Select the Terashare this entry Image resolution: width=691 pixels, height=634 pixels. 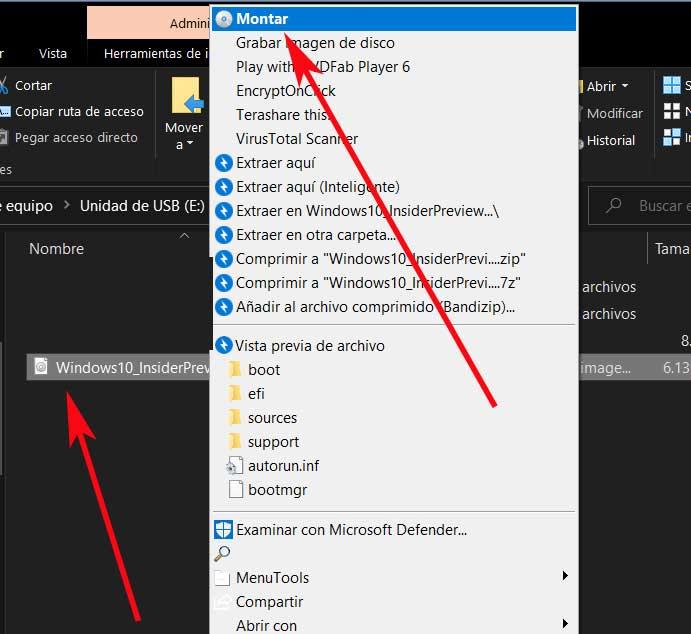tap(394, 115)
